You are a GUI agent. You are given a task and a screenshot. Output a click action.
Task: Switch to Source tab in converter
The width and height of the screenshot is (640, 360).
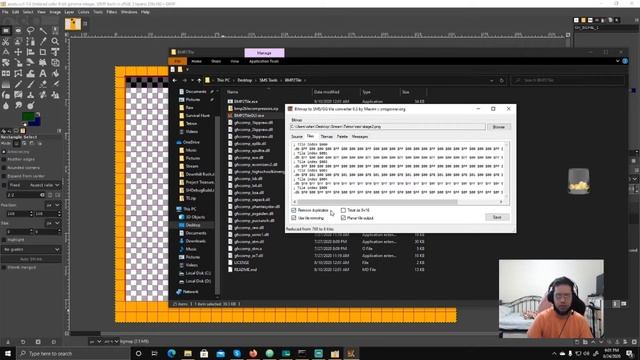297,137
